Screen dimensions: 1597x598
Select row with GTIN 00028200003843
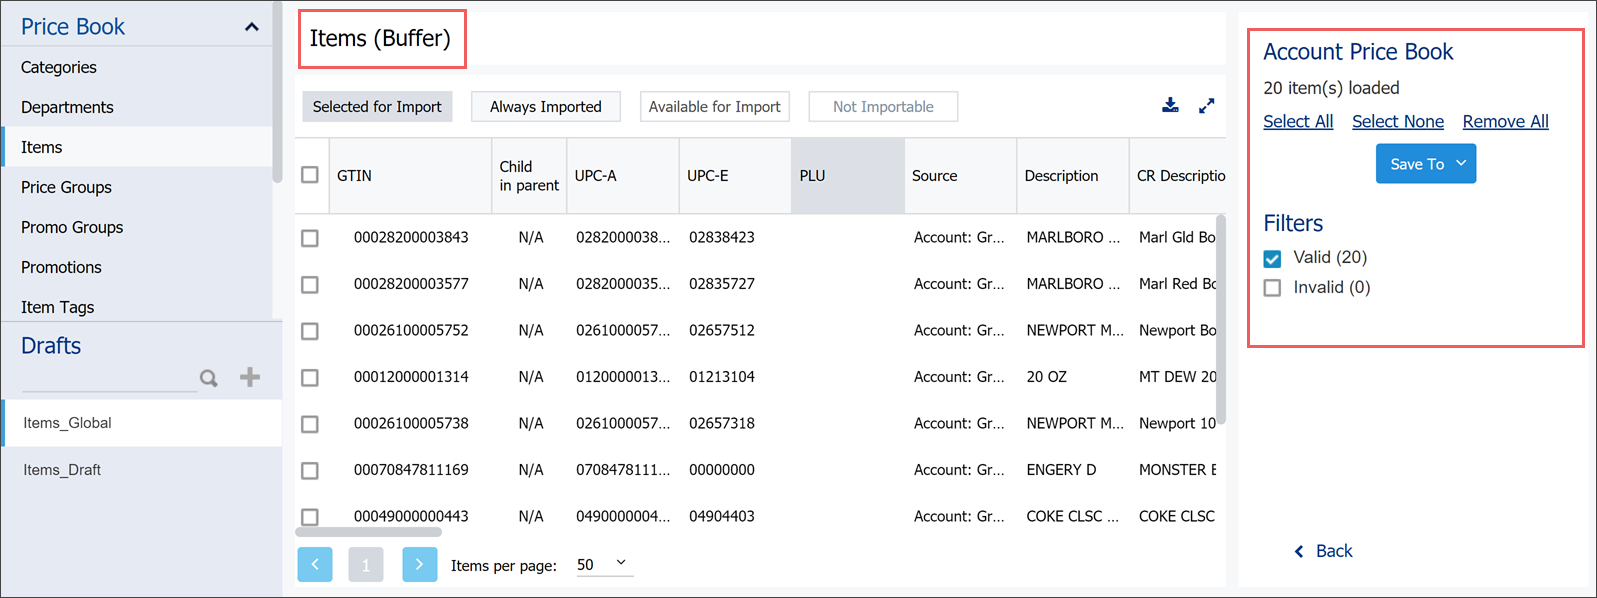tap(310, 238)
